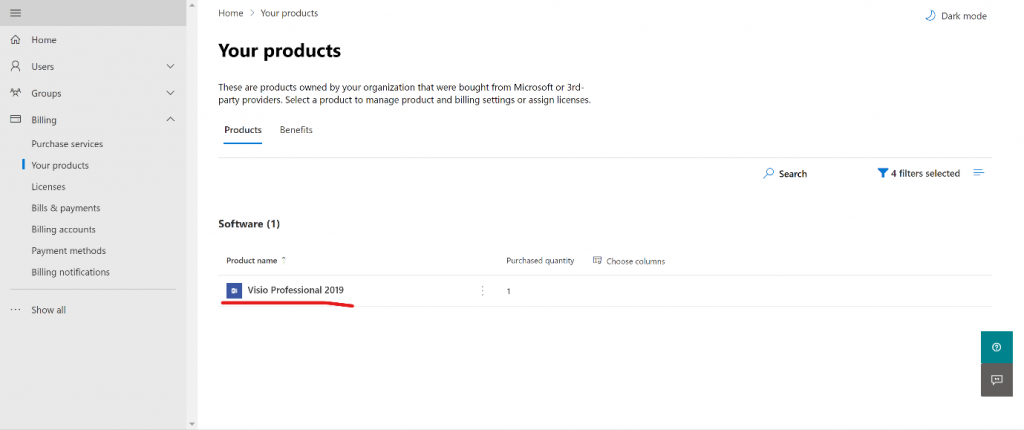Expand the Groups section chevron
Screen dimensions: 1024x430
click(x=170, y=93)
